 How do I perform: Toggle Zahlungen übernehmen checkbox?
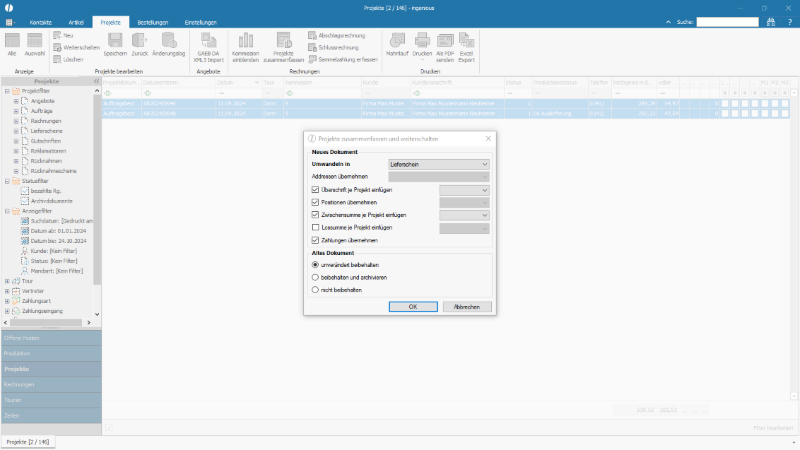[315, 240]
